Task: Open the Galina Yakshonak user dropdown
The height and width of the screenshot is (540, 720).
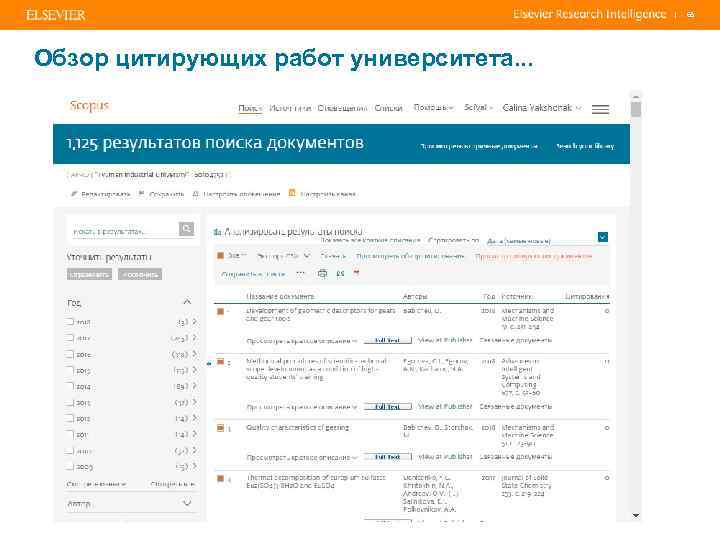Action: tap(542, 108)
